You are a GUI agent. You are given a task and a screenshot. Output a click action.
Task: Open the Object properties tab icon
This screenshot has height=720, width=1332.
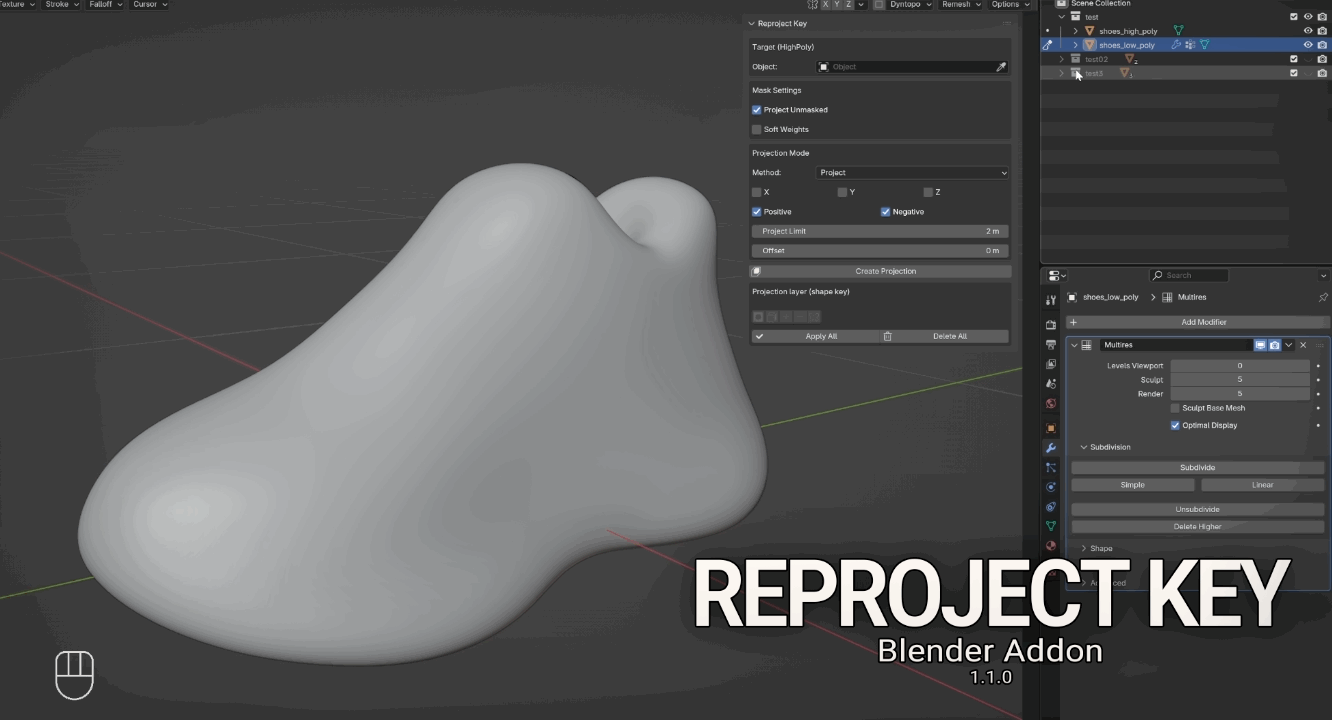(1051, 428)
